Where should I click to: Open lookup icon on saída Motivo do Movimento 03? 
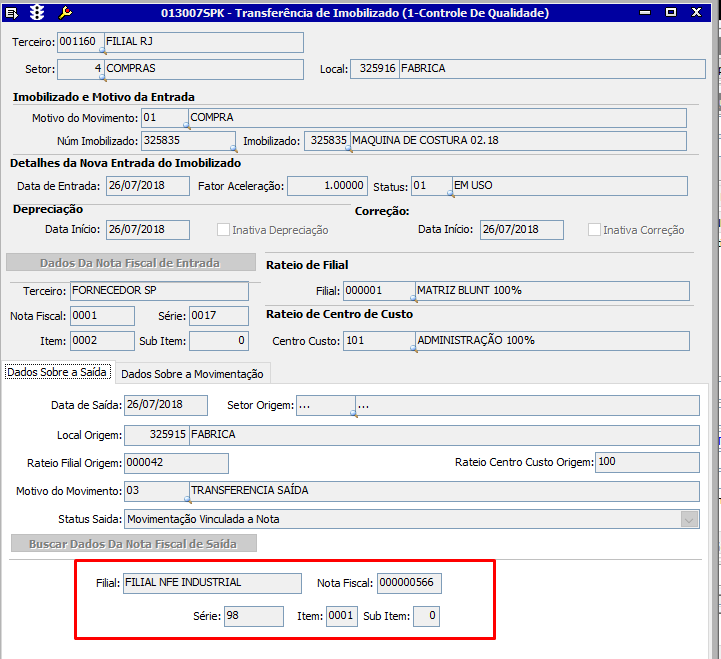tap(187, 499)
